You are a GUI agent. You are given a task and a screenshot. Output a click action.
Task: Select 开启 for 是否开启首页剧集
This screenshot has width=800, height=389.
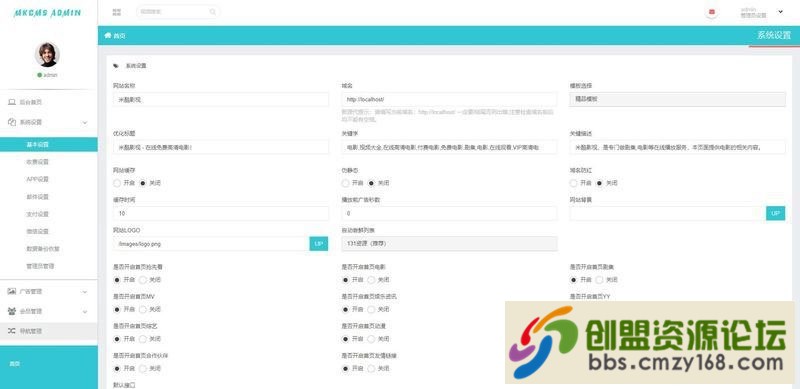[573, 280]
